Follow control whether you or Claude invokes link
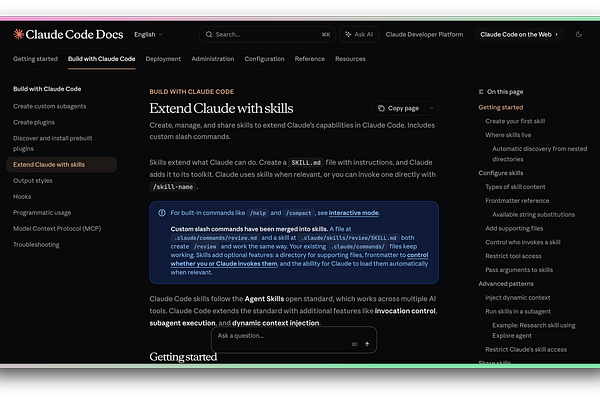The height and width of the screenshot is (400, 600). coord(299,259)
